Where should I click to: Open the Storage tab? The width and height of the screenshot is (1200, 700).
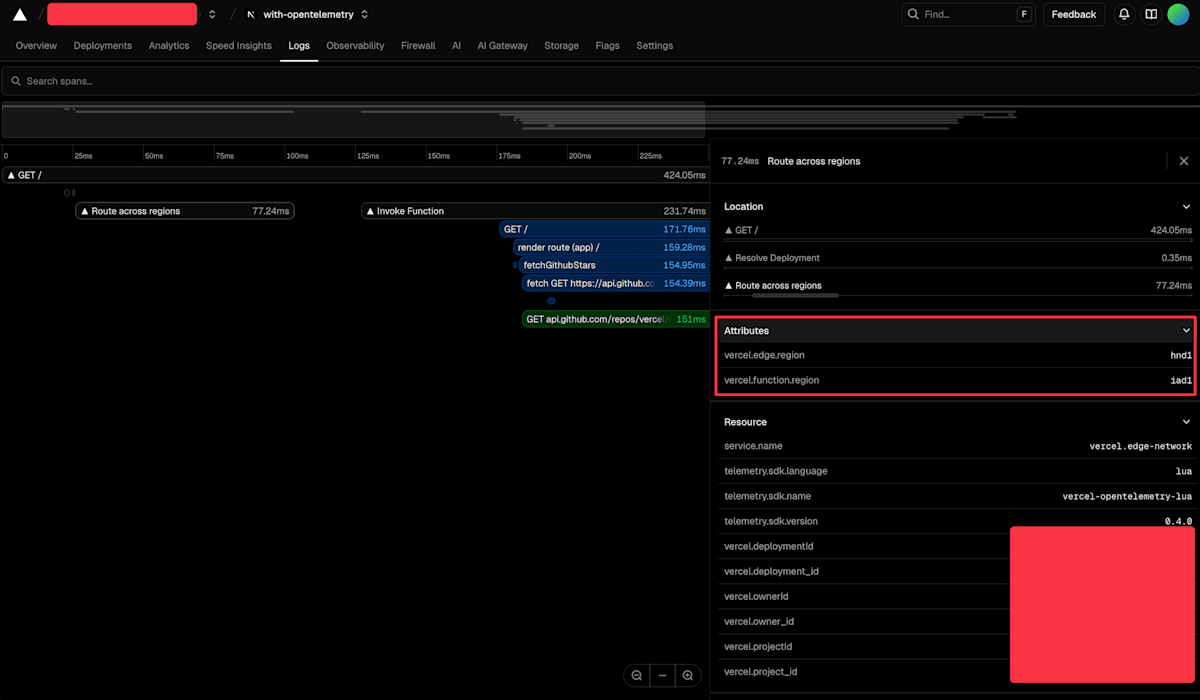click(x=561, y=46)
